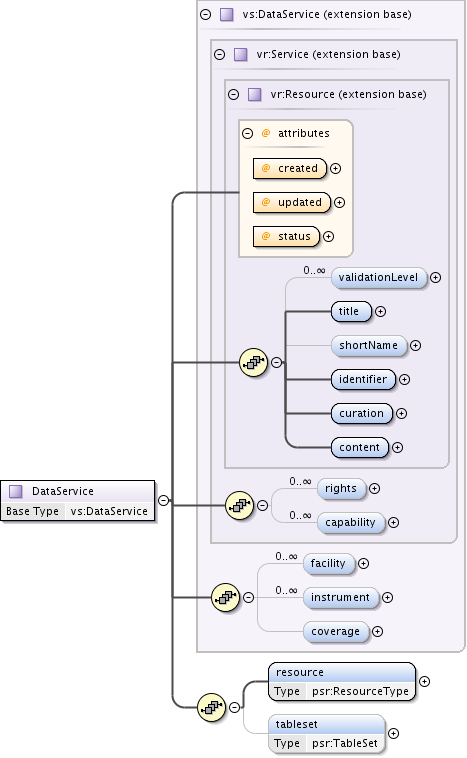The width and height of the screenshot is (467, 758).
Task: Select the created attribute node
Action: tap(290, 168)
